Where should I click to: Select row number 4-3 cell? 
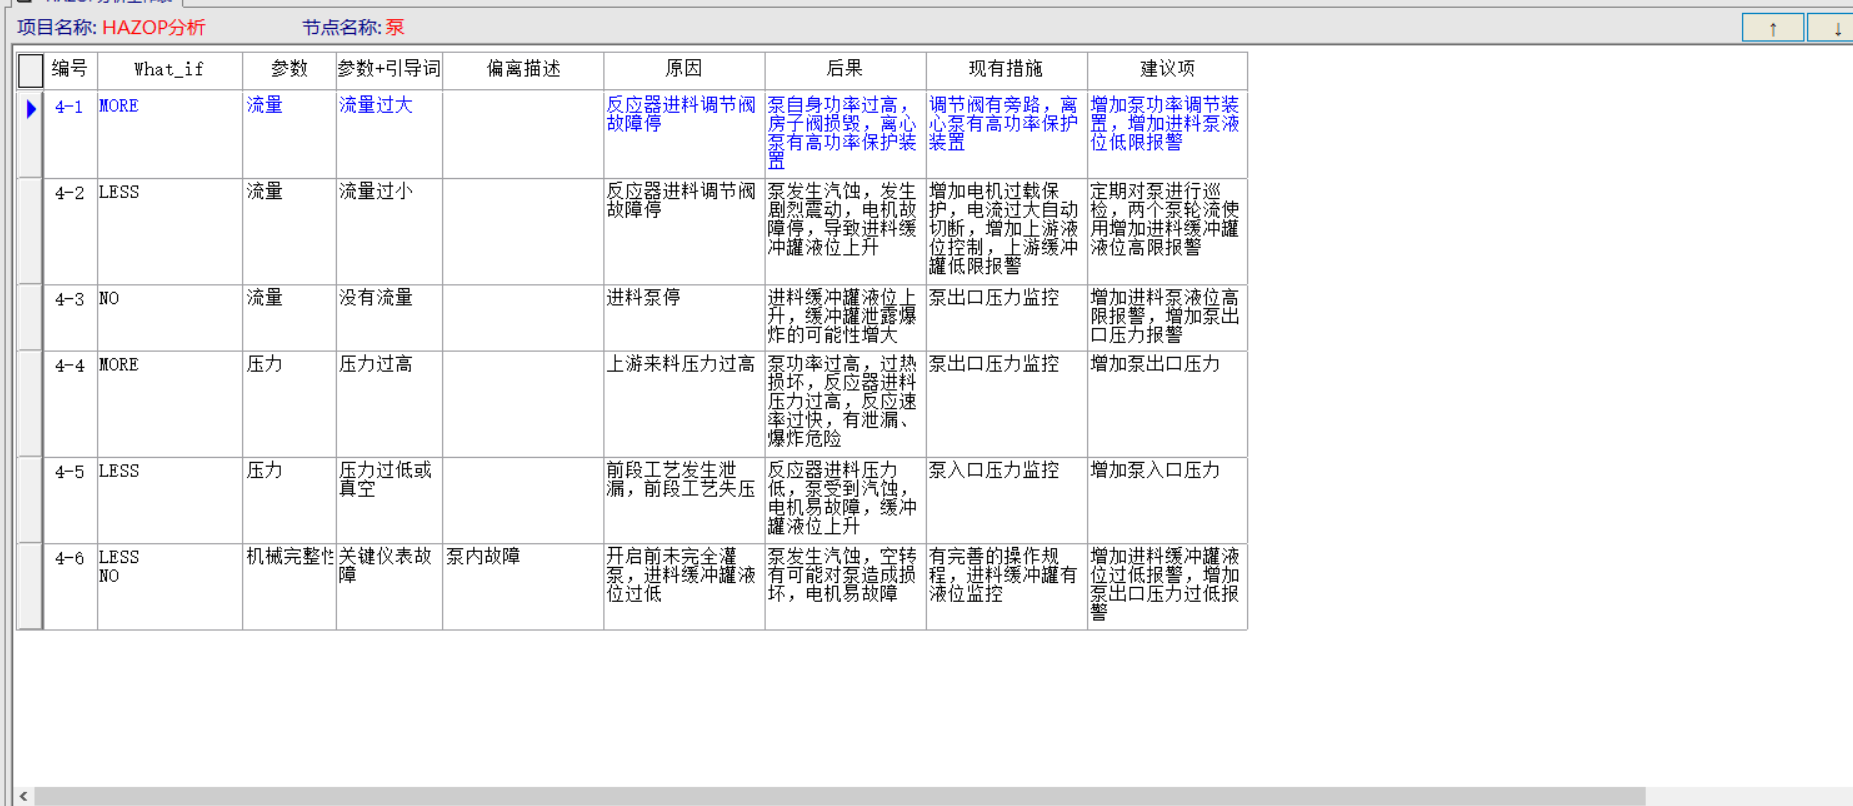tap(70, 317)
